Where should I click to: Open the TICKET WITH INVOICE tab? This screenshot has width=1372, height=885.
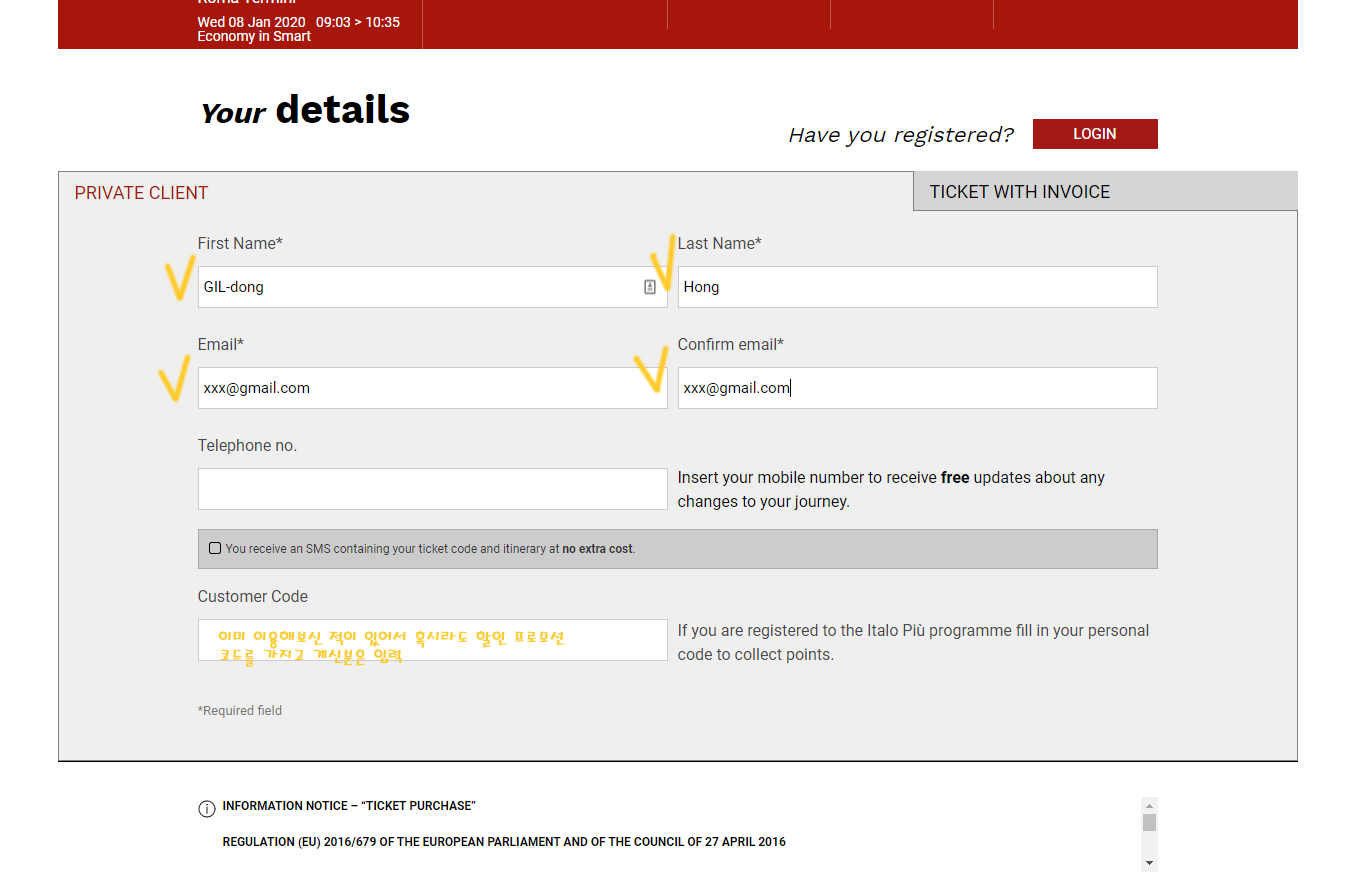pyautogui.click(x=1105, y=191)
